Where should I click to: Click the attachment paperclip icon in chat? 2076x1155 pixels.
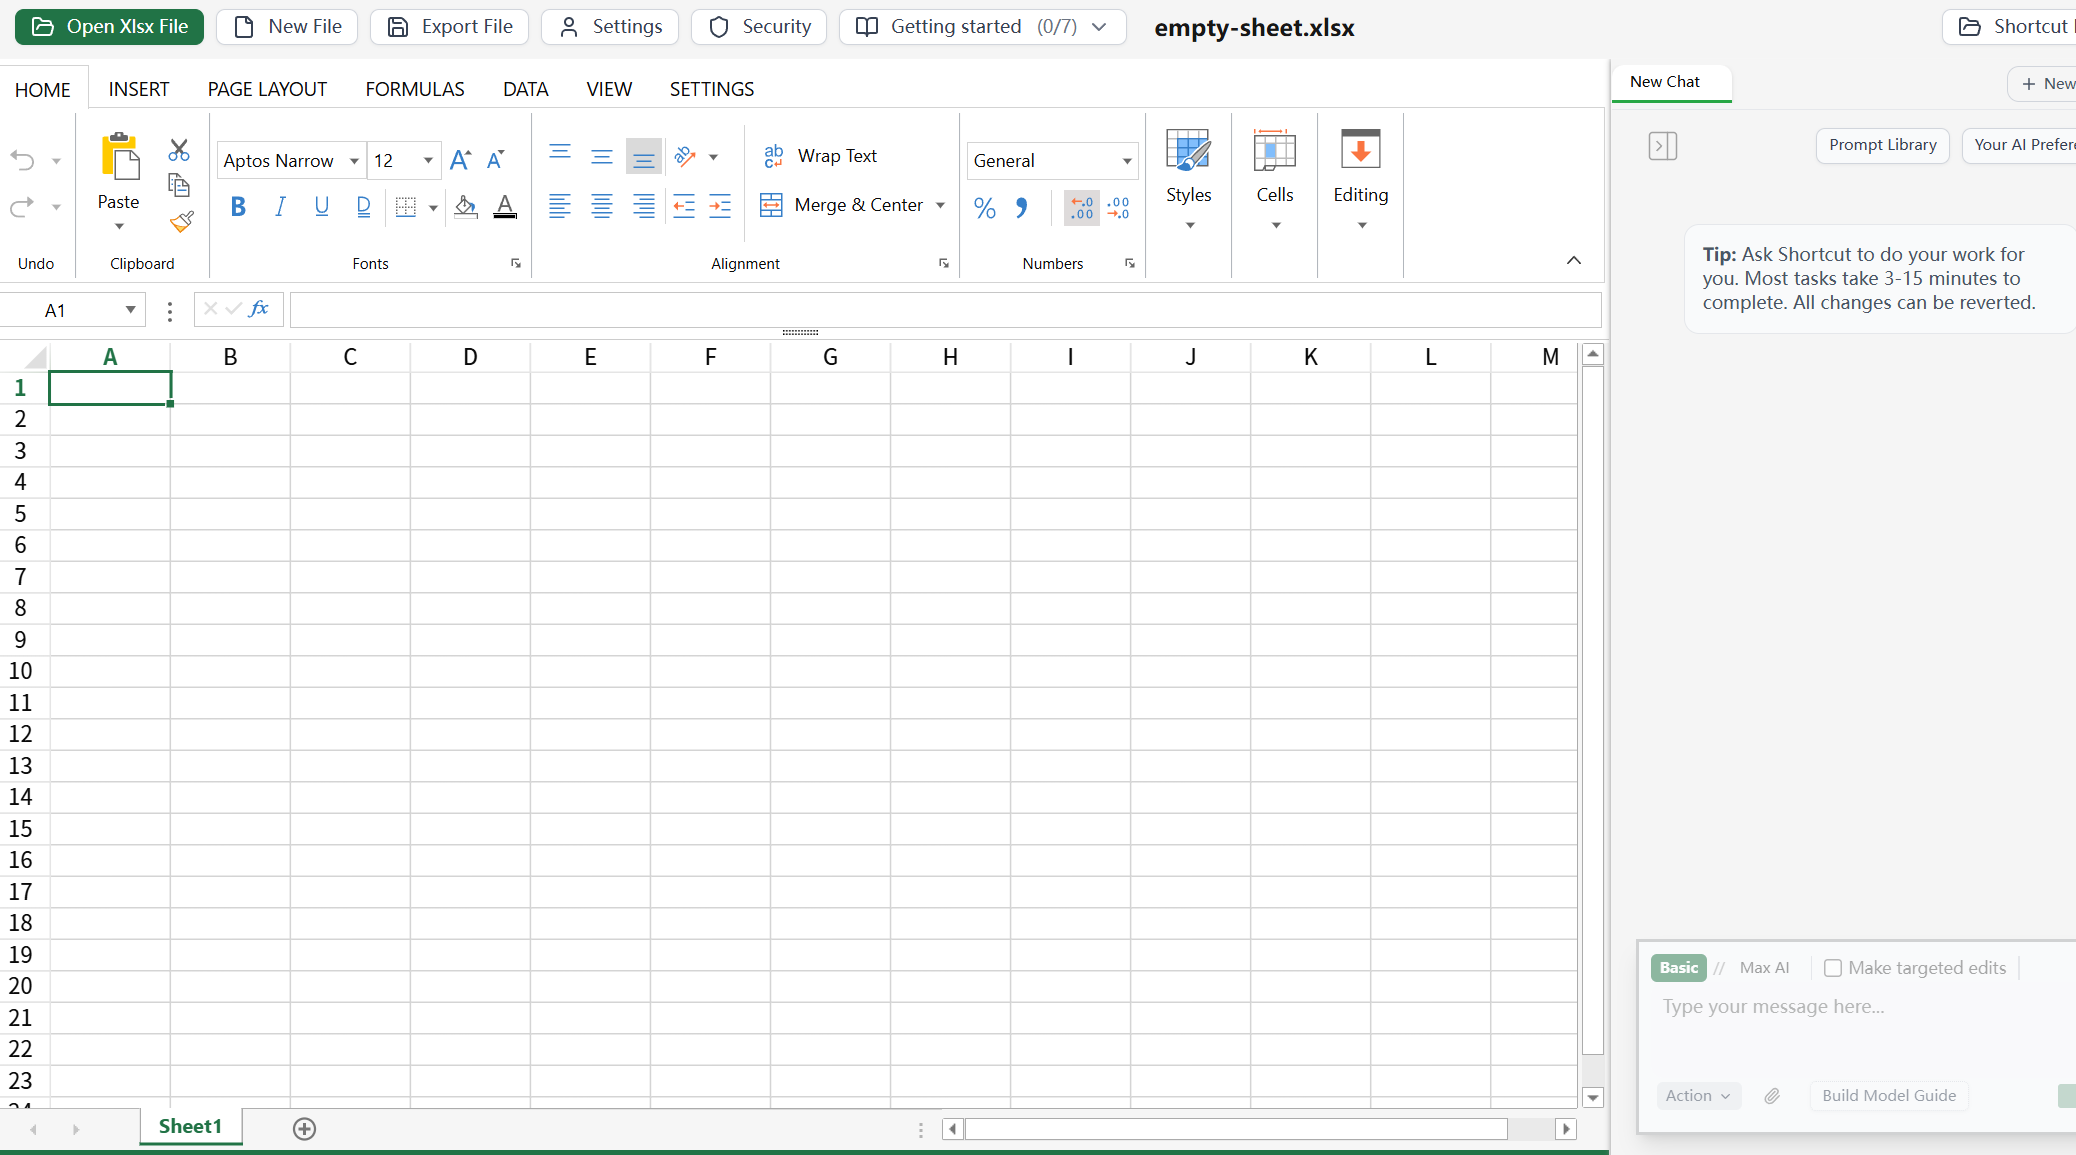[x=1772, y=1096]
